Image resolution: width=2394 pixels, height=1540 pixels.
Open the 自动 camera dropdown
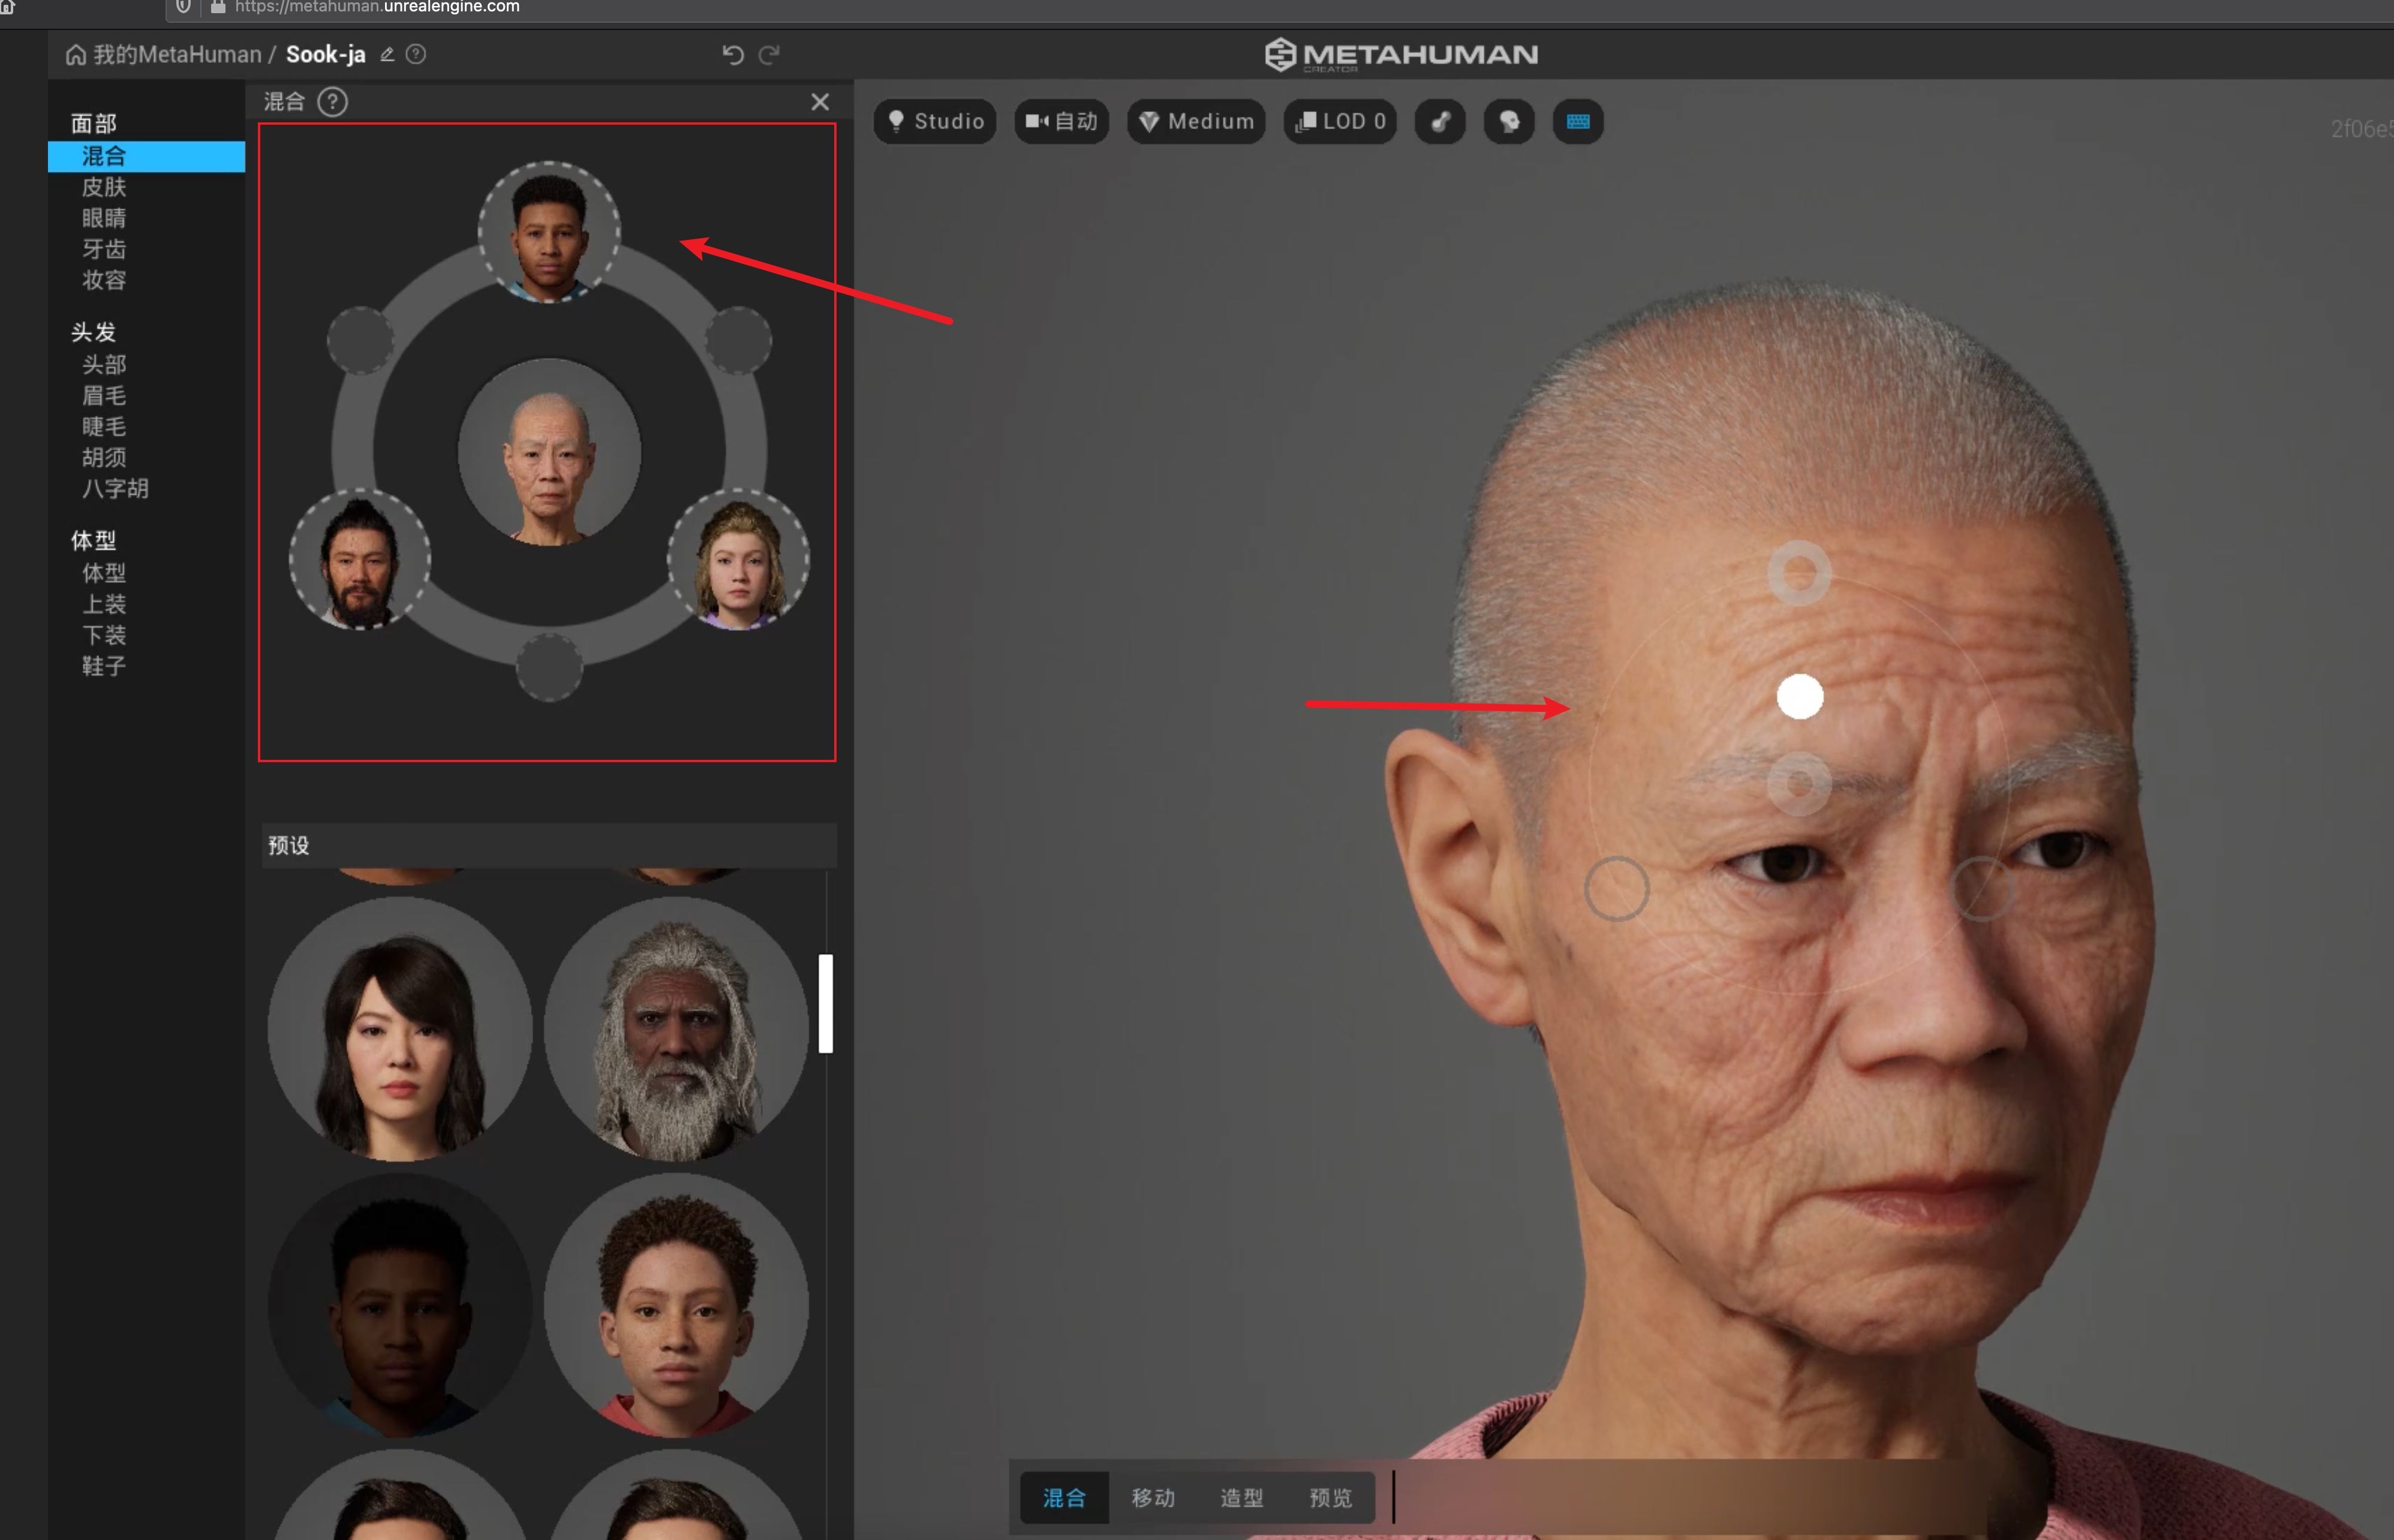coord(1061,121)
